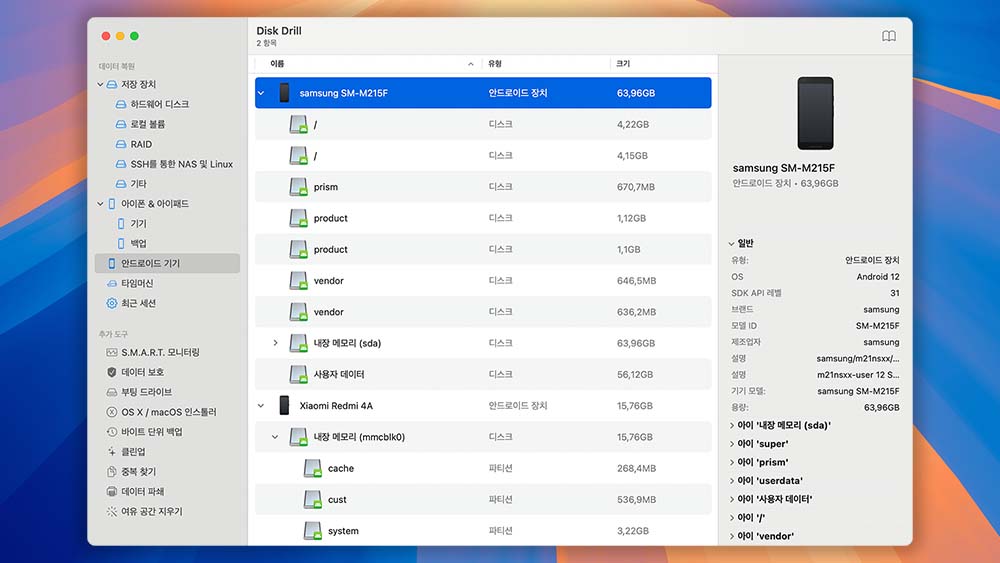1000x563 pixels.
Task: Expand 아이 'super' section
Action: [732, 444]
